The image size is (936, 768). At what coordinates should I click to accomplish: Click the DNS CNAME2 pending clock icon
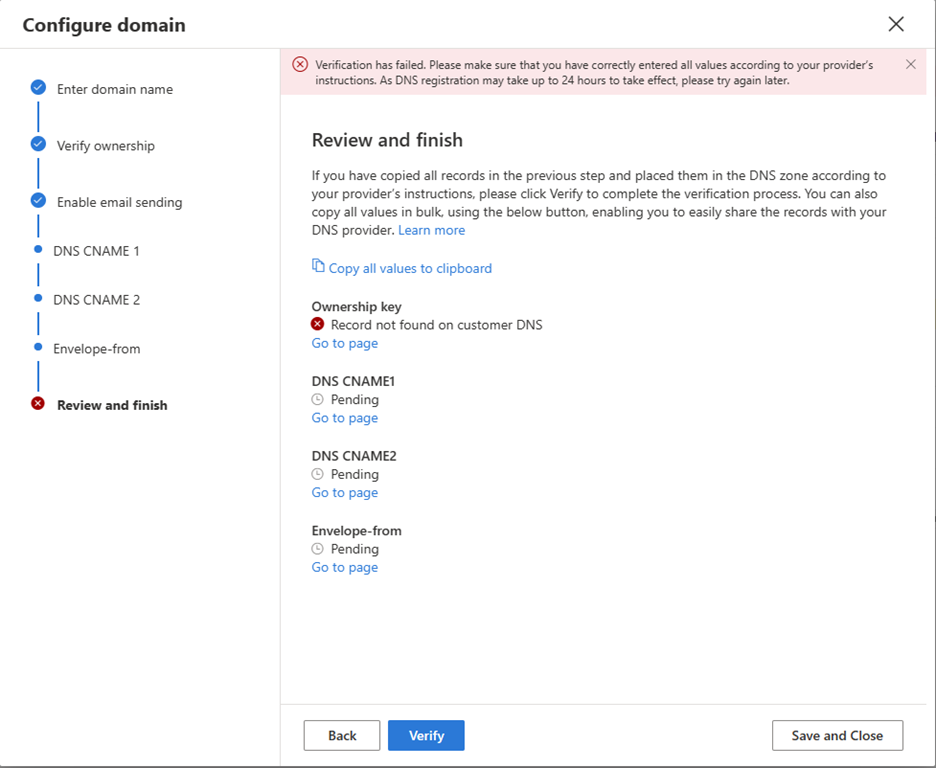point(318,474)
